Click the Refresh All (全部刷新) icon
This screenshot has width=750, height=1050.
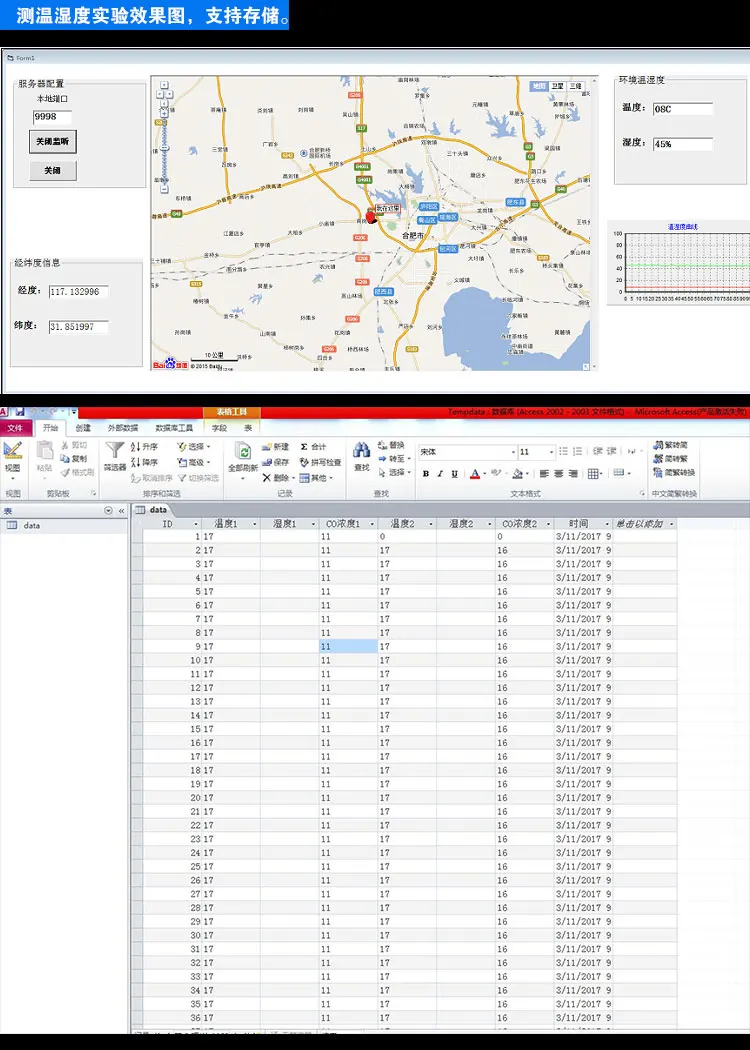[244, 451]
